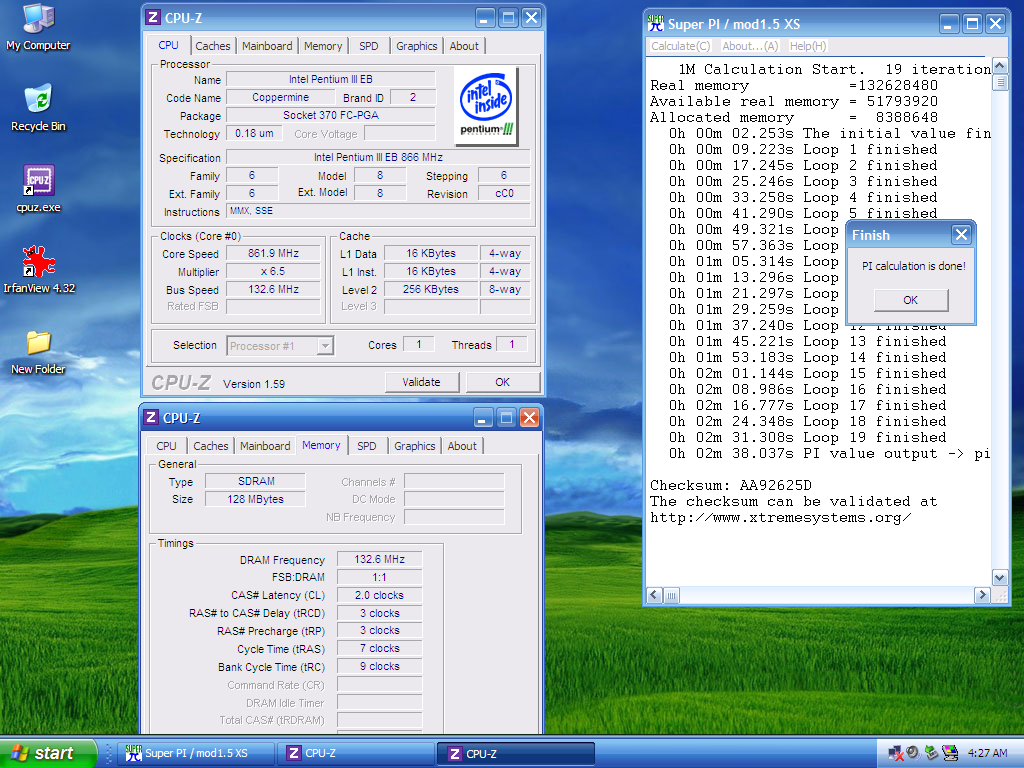Minimize the Super PI window
Viewport: 1024px width, 768px height.
950,24
